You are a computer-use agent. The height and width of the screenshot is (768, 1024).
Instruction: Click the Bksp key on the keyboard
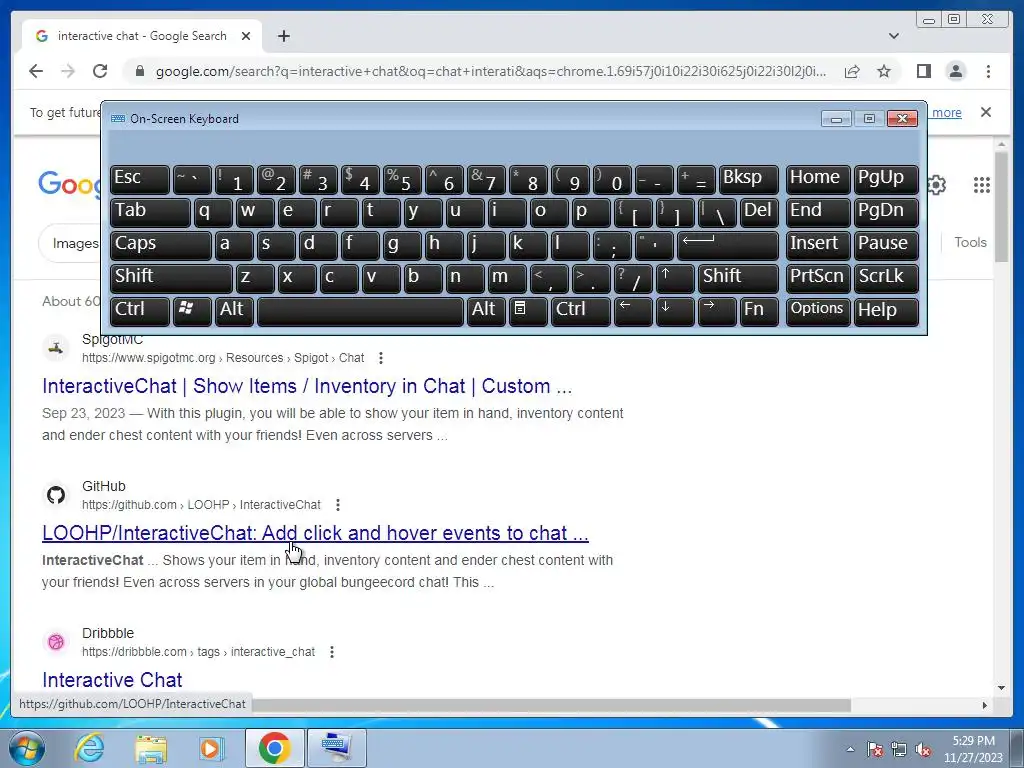pos(748,179)
